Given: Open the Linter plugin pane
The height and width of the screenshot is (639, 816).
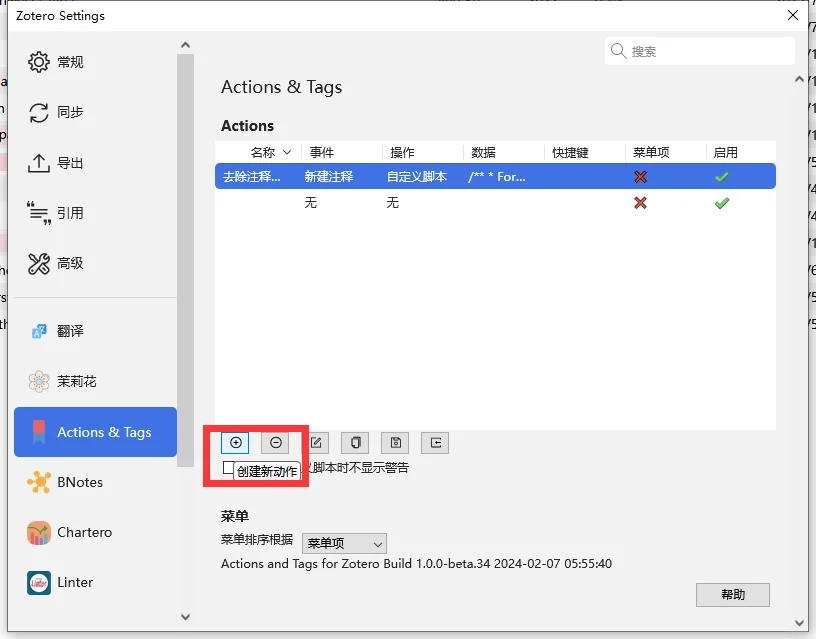Looking at the screenshot, I should point(95,582).
